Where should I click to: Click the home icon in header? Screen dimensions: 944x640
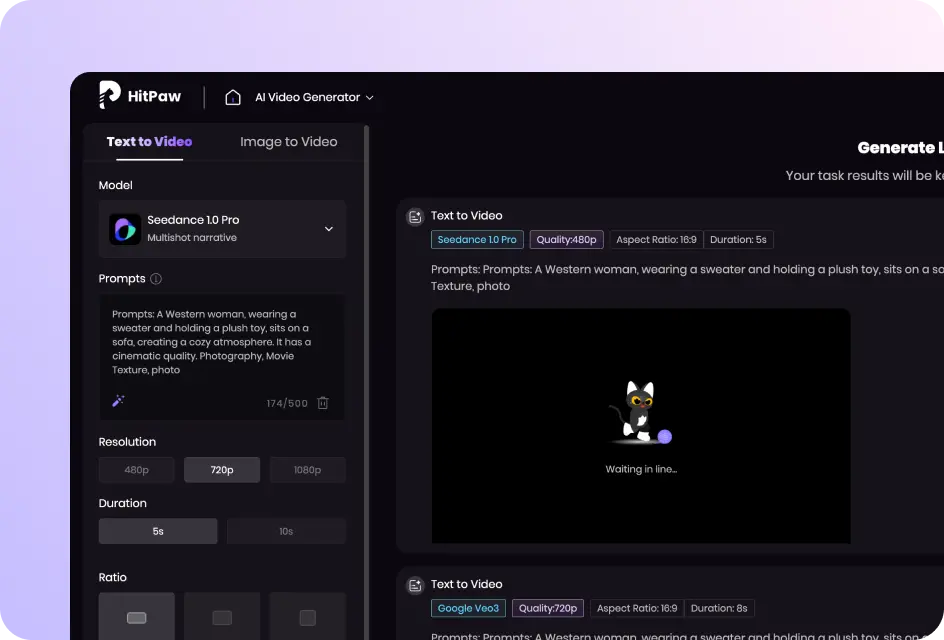pyautogui.click(x=233, y=97)
